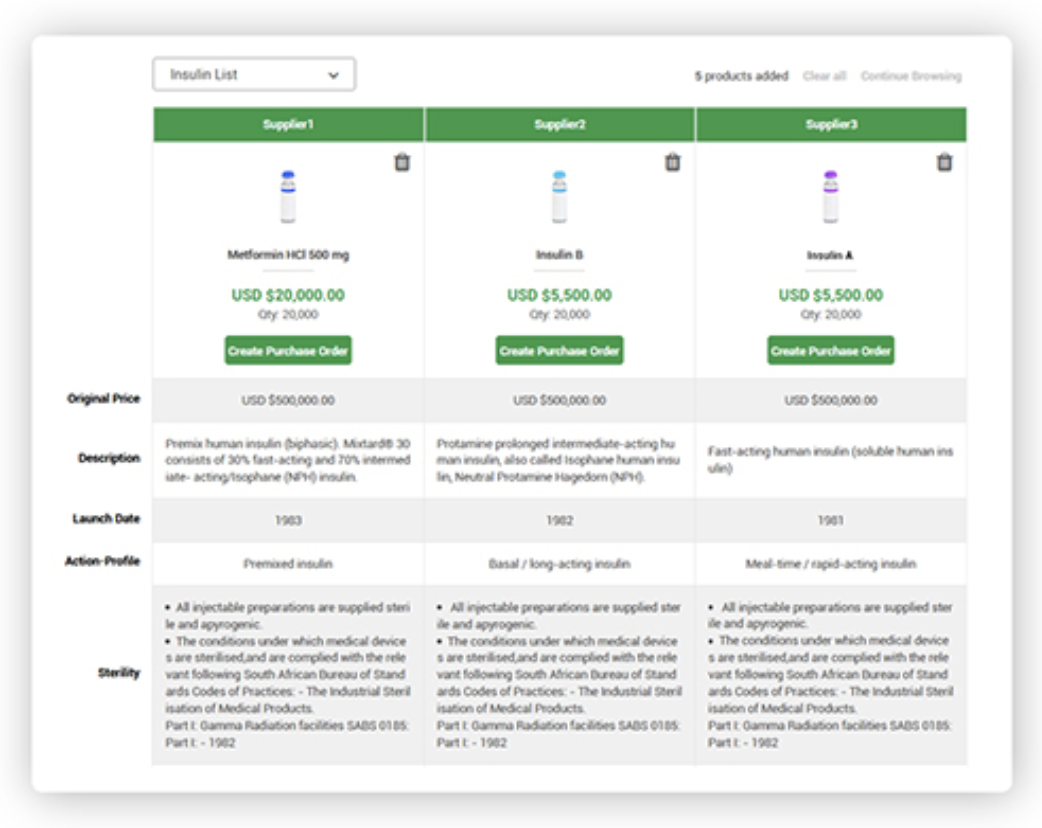
Task: Click the Supplier1 column header
Action: [x=288, y=122]
